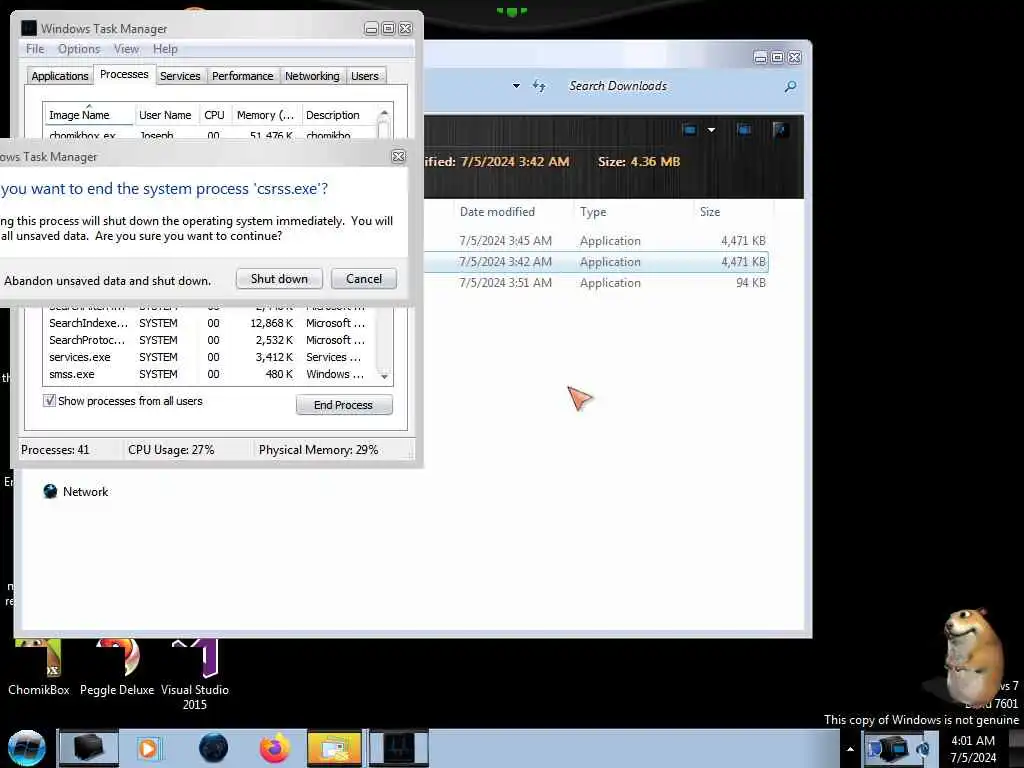Click the Explorer help icon
The height and width of the screenshot is (768, 1024).
[780, 129]
